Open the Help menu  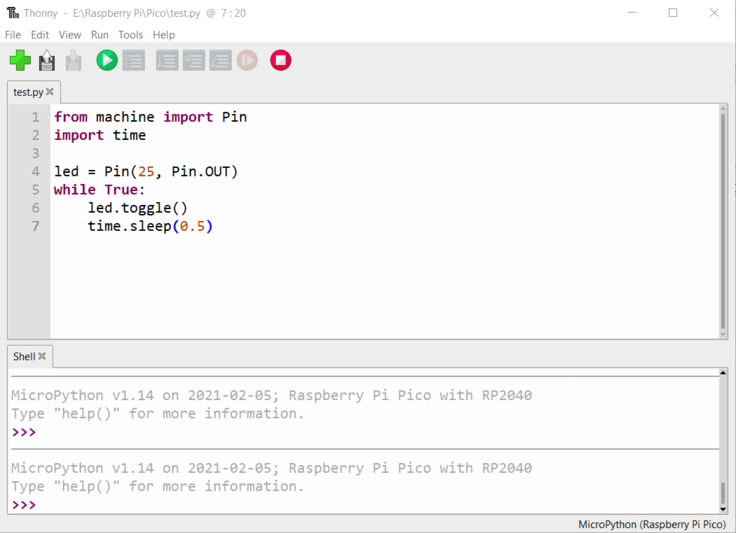click(164, 35)
